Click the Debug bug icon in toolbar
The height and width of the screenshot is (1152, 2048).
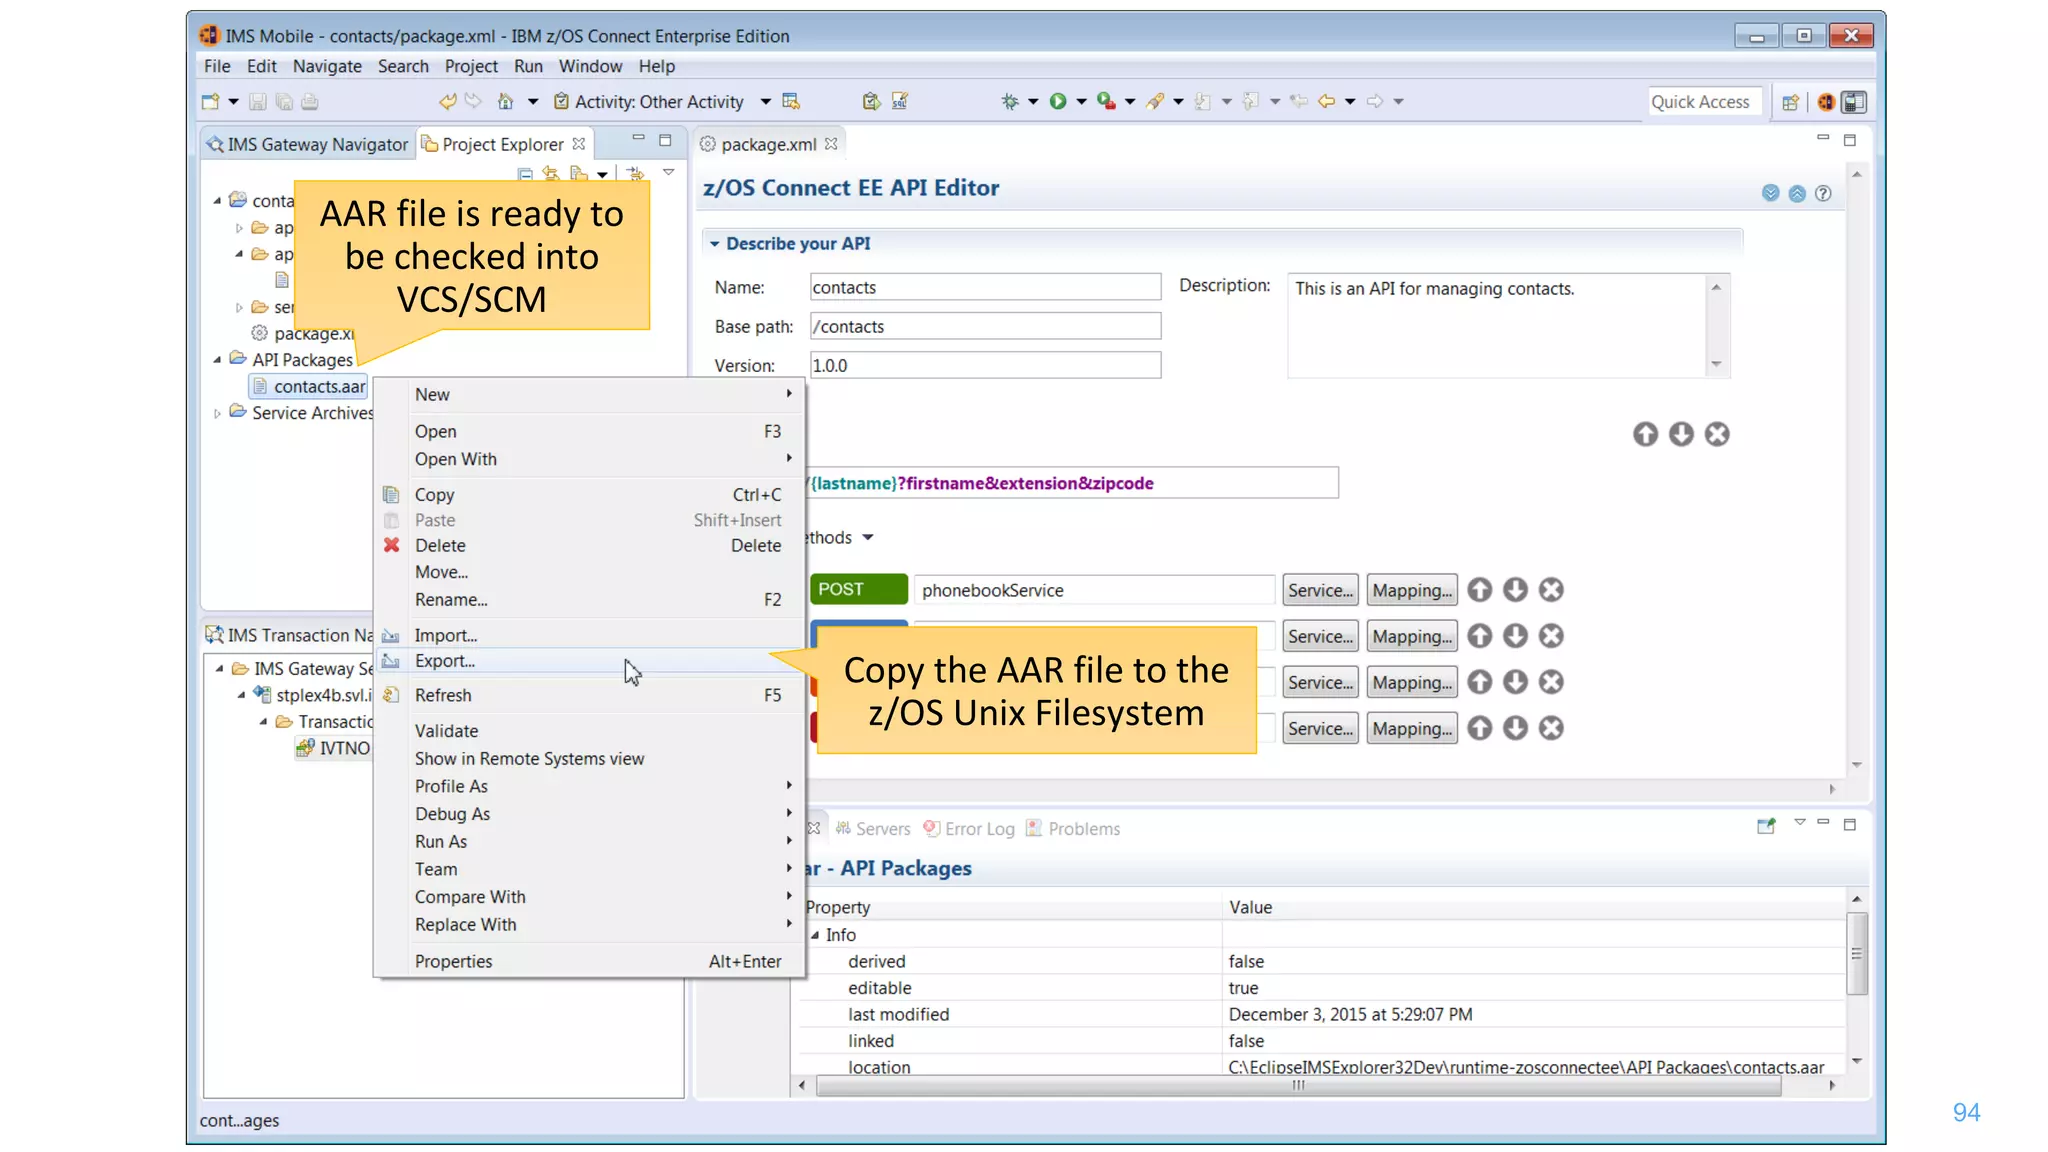click(x=1010, y=101)
